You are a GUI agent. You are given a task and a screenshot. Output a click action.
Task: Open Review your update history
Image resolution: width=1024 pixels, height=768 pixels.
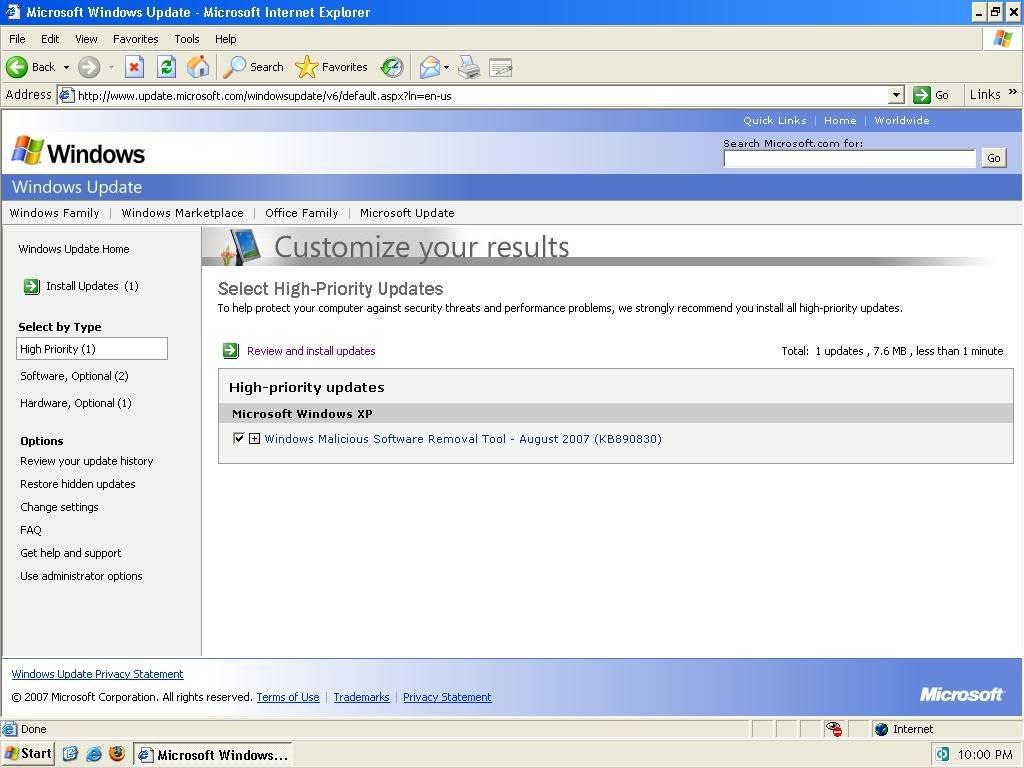pos(87,461)
